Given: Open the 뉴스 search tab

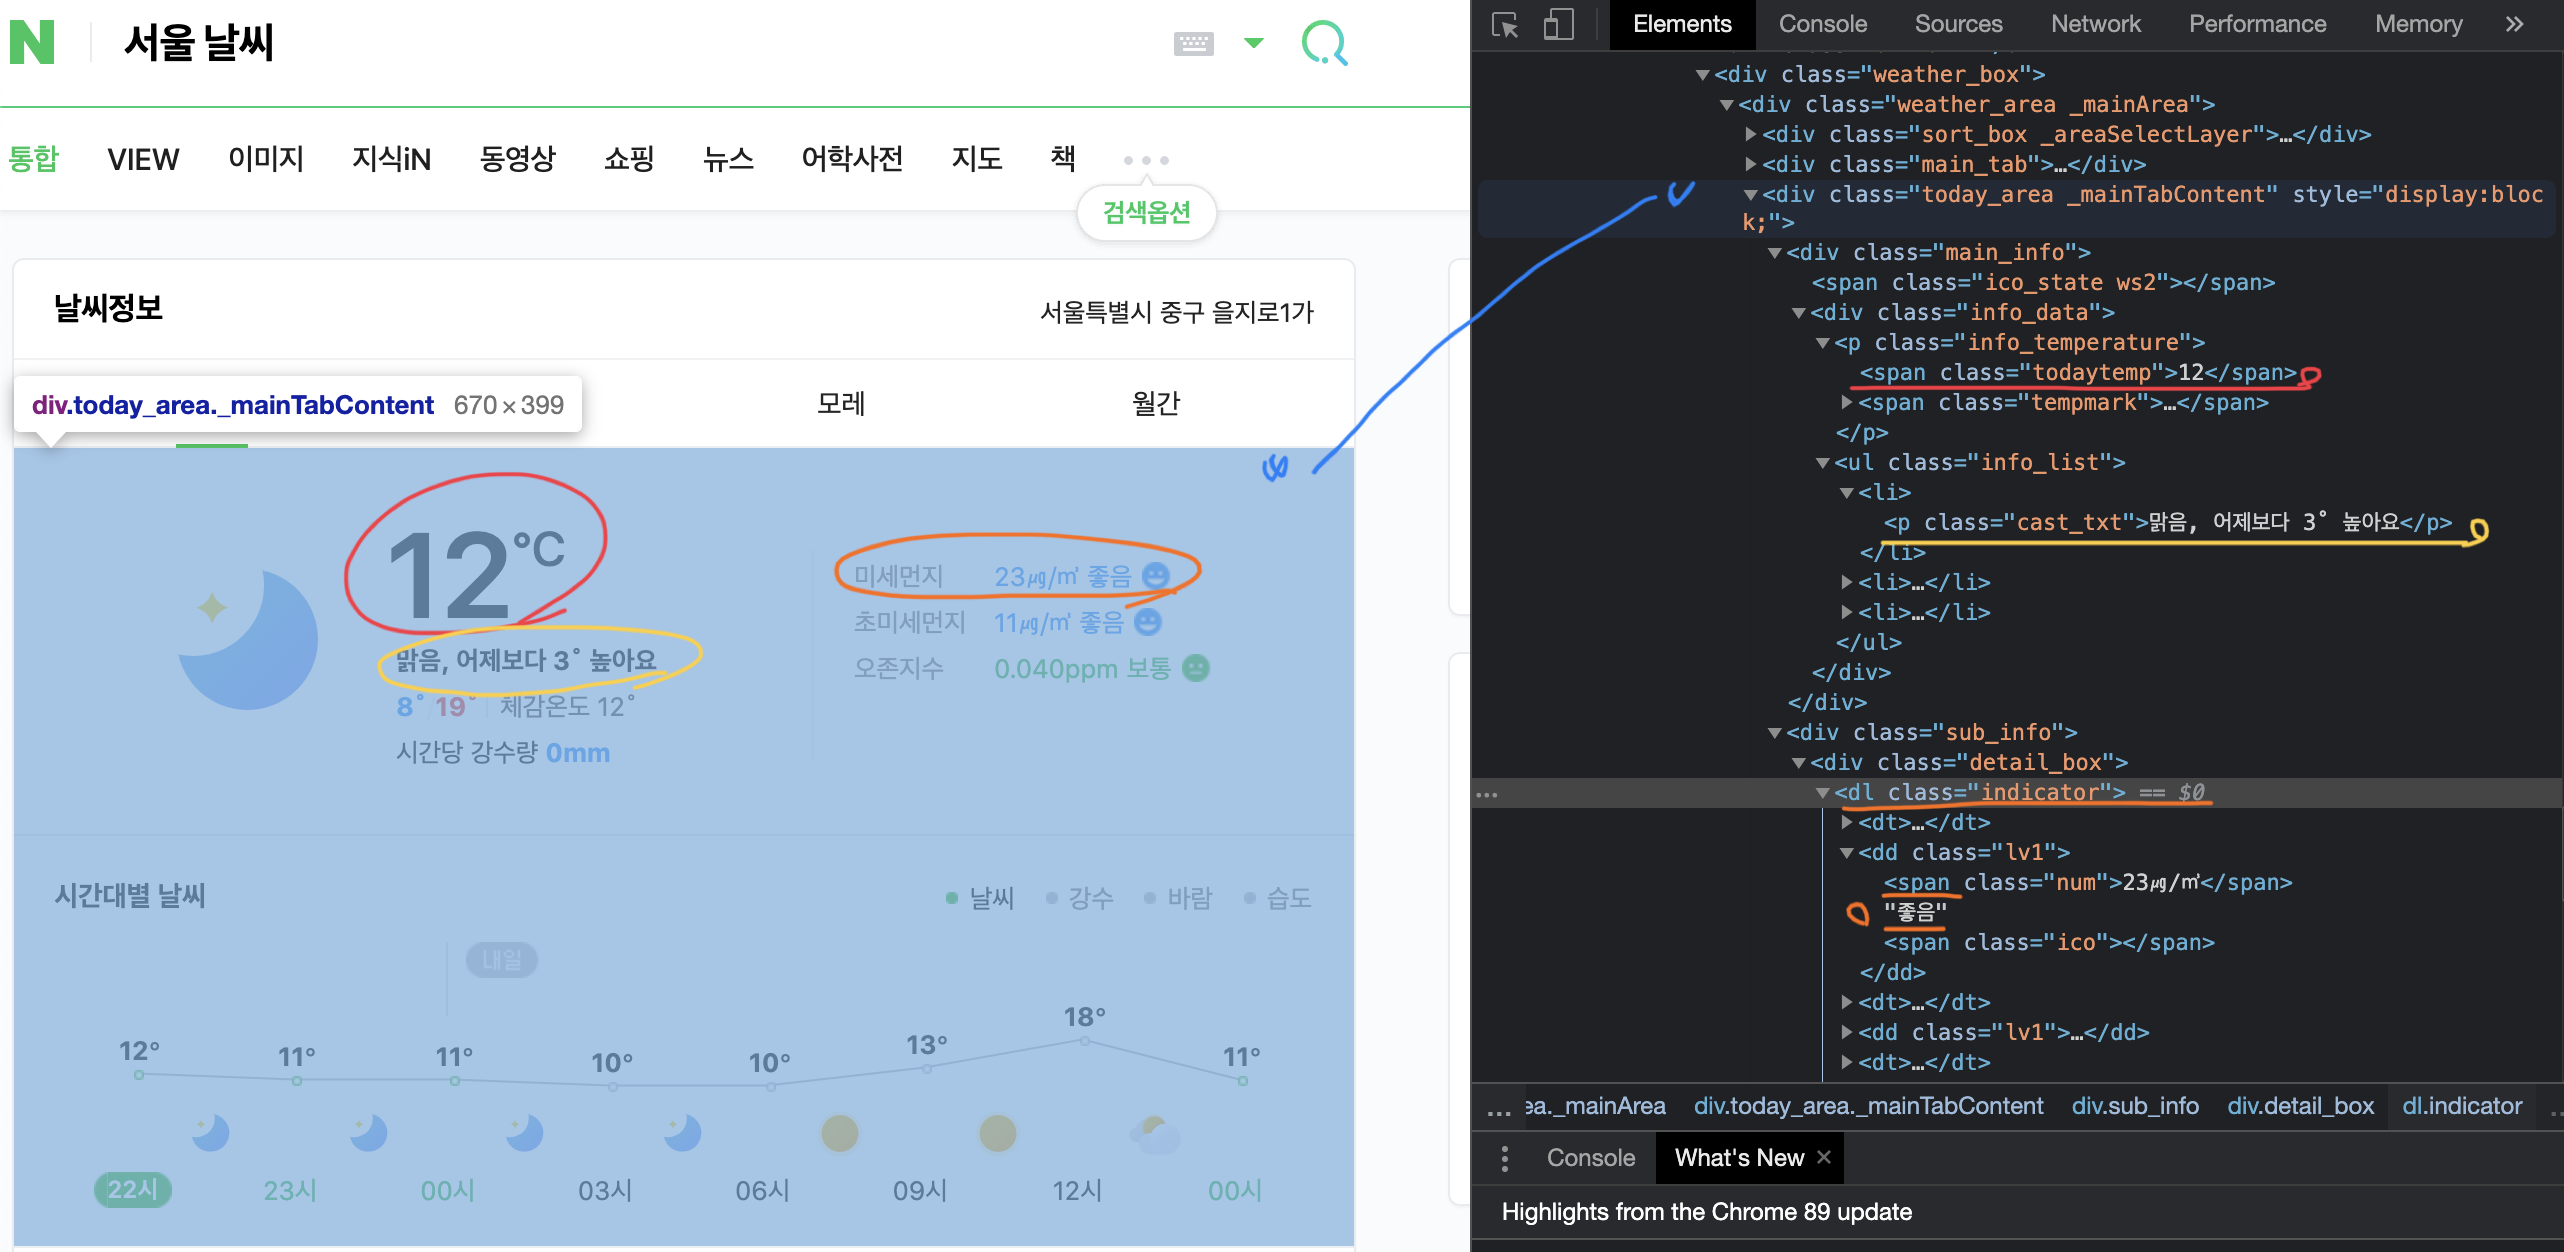Looking at the screenshot, I should (x=727, y=159).
